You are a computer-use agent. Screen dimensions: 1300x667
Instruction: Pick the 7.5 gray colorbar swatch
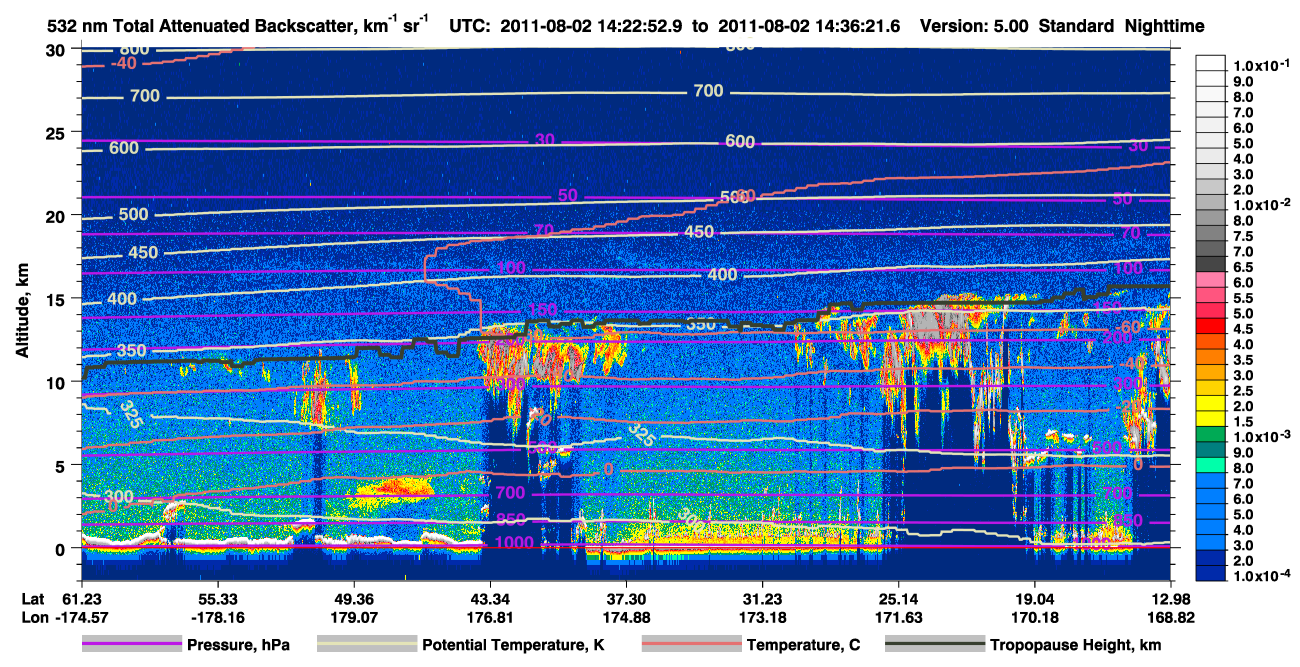coord(1212,235)
